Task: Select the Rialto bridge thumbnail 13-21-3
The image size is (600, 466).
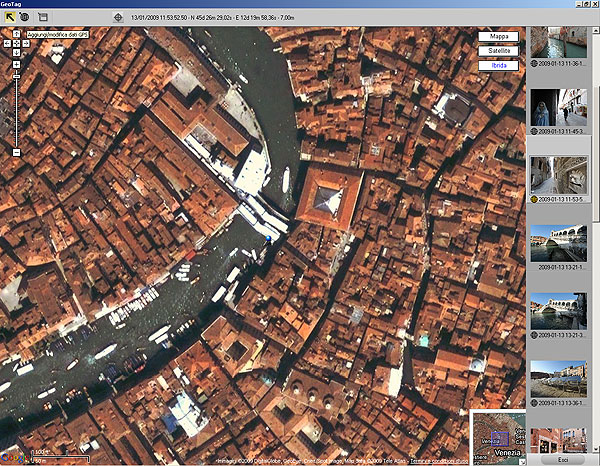Action: pyautogui.click(x=559, y=311)
